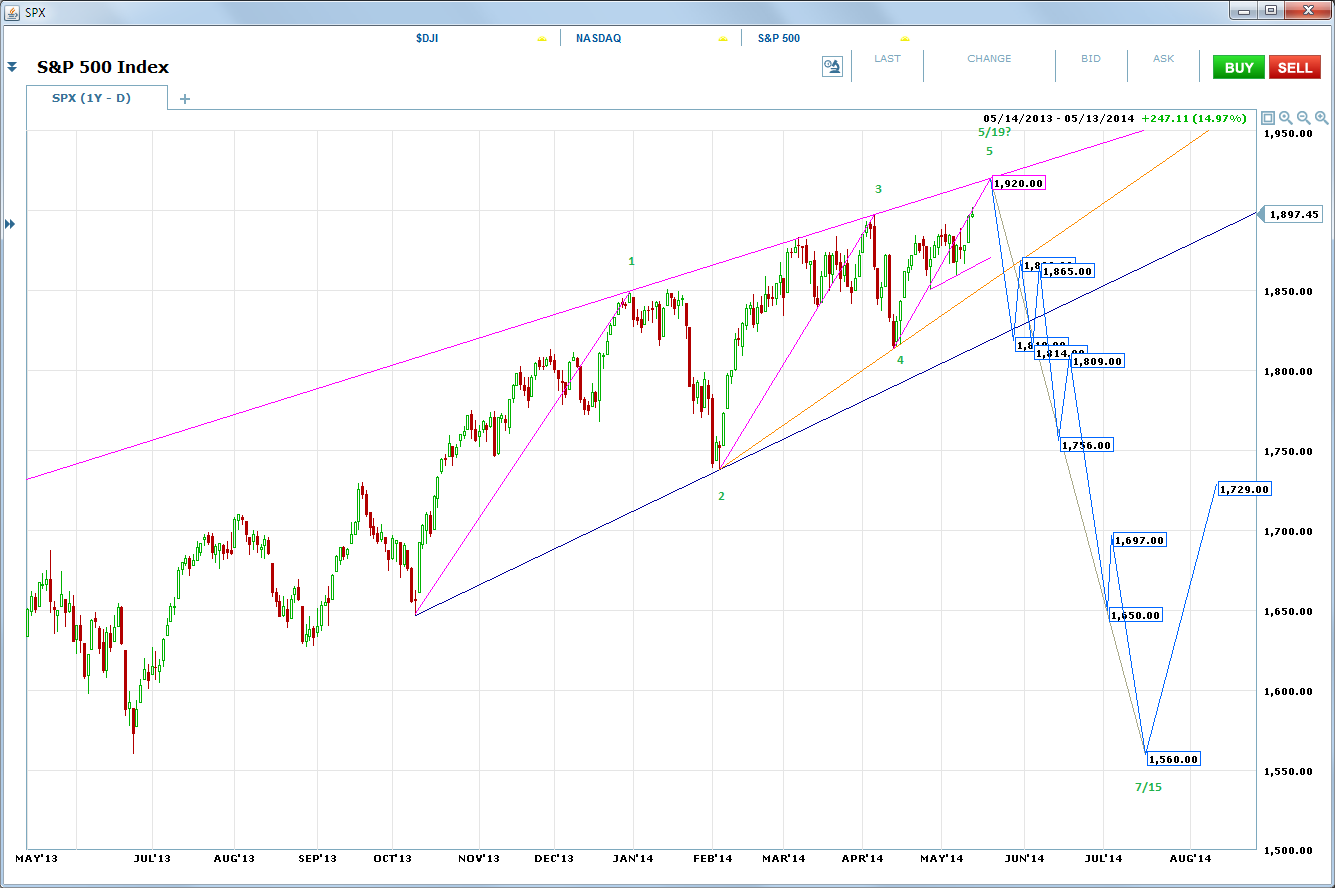Select the 1,729.00 price label
The height and width of the screenshot is (888, 1335).
(1244, 489)
